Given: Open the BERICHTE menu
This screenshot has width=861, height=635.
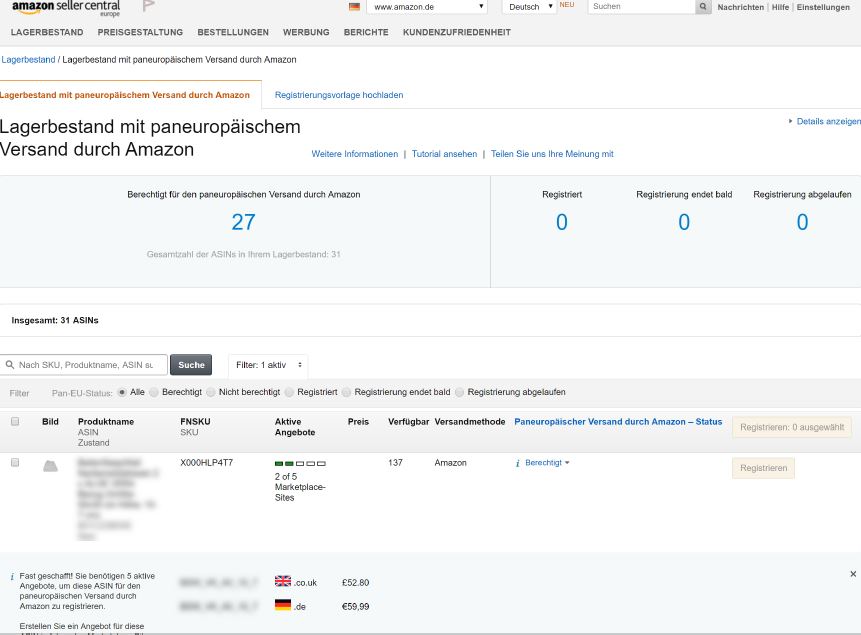Looking at the screenshot, I should [x=366, y=32].
